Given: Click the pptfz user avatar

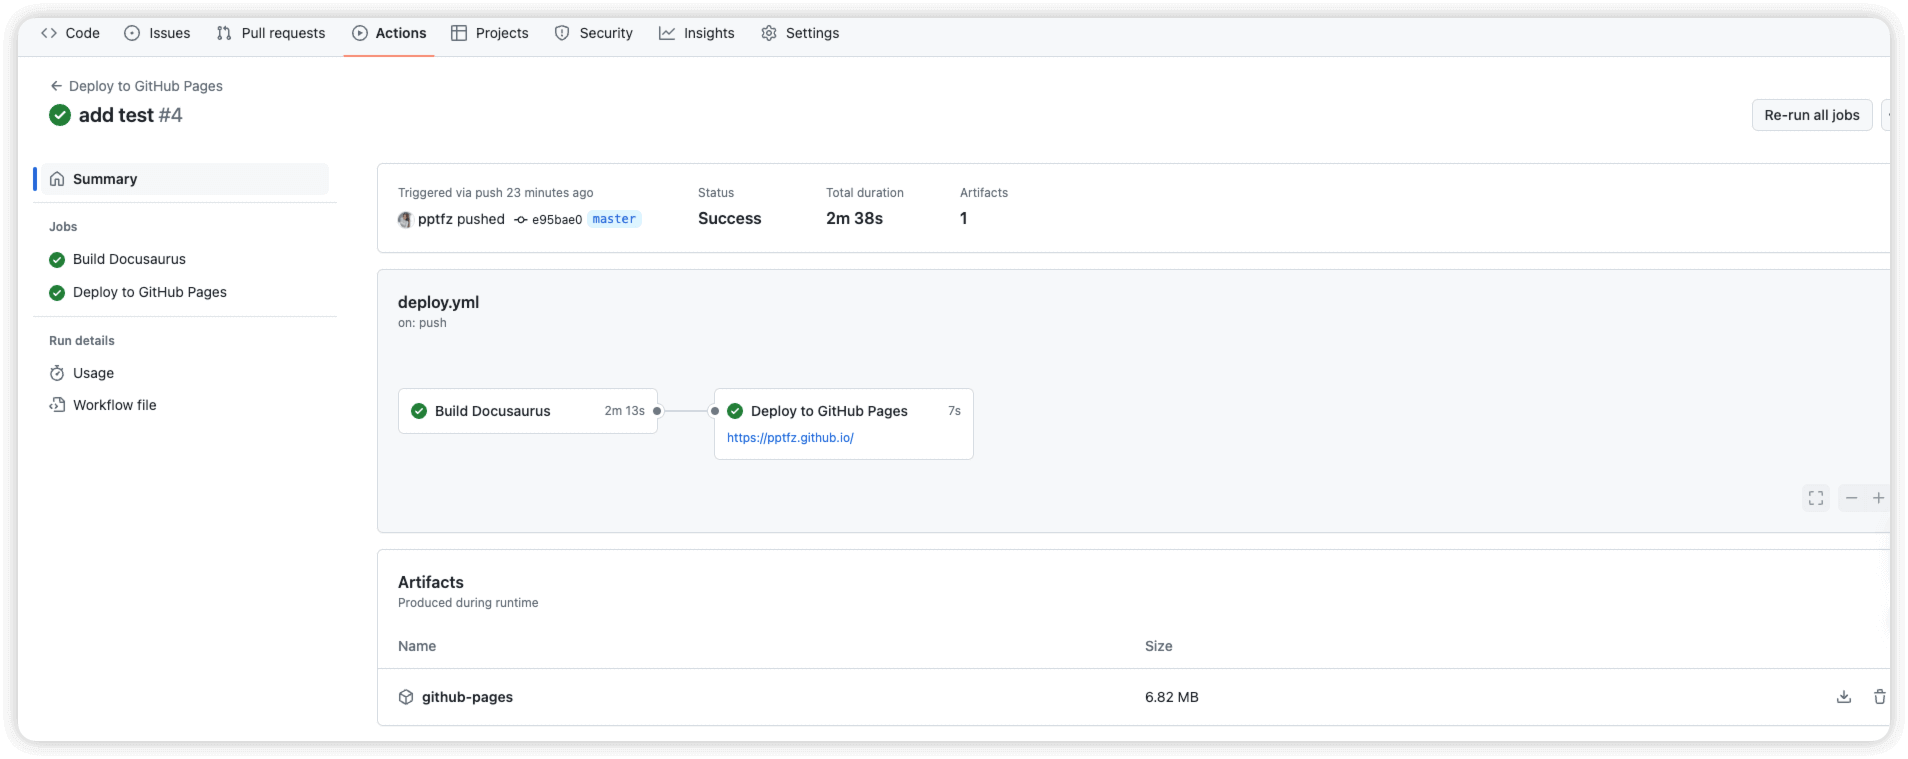Looking at the screenshot, I should pos(405,220).
